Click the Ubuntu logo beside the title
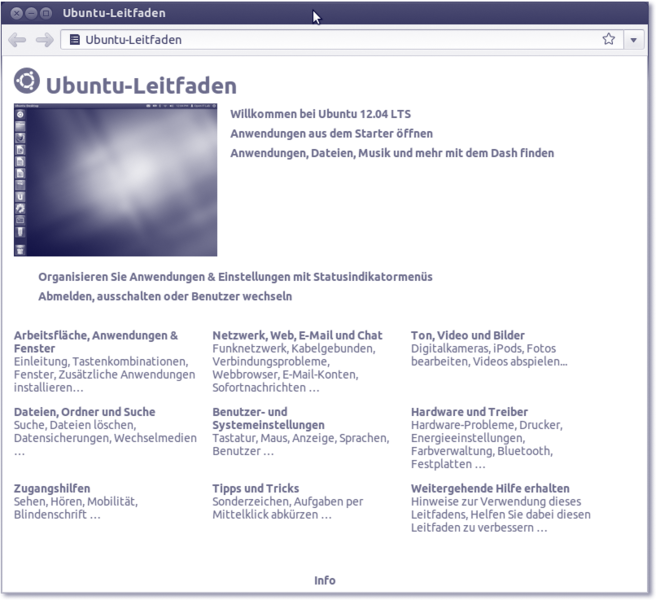The width and height of the screenshot is (656, 600). pyautogui.click(x=27, y=82)
